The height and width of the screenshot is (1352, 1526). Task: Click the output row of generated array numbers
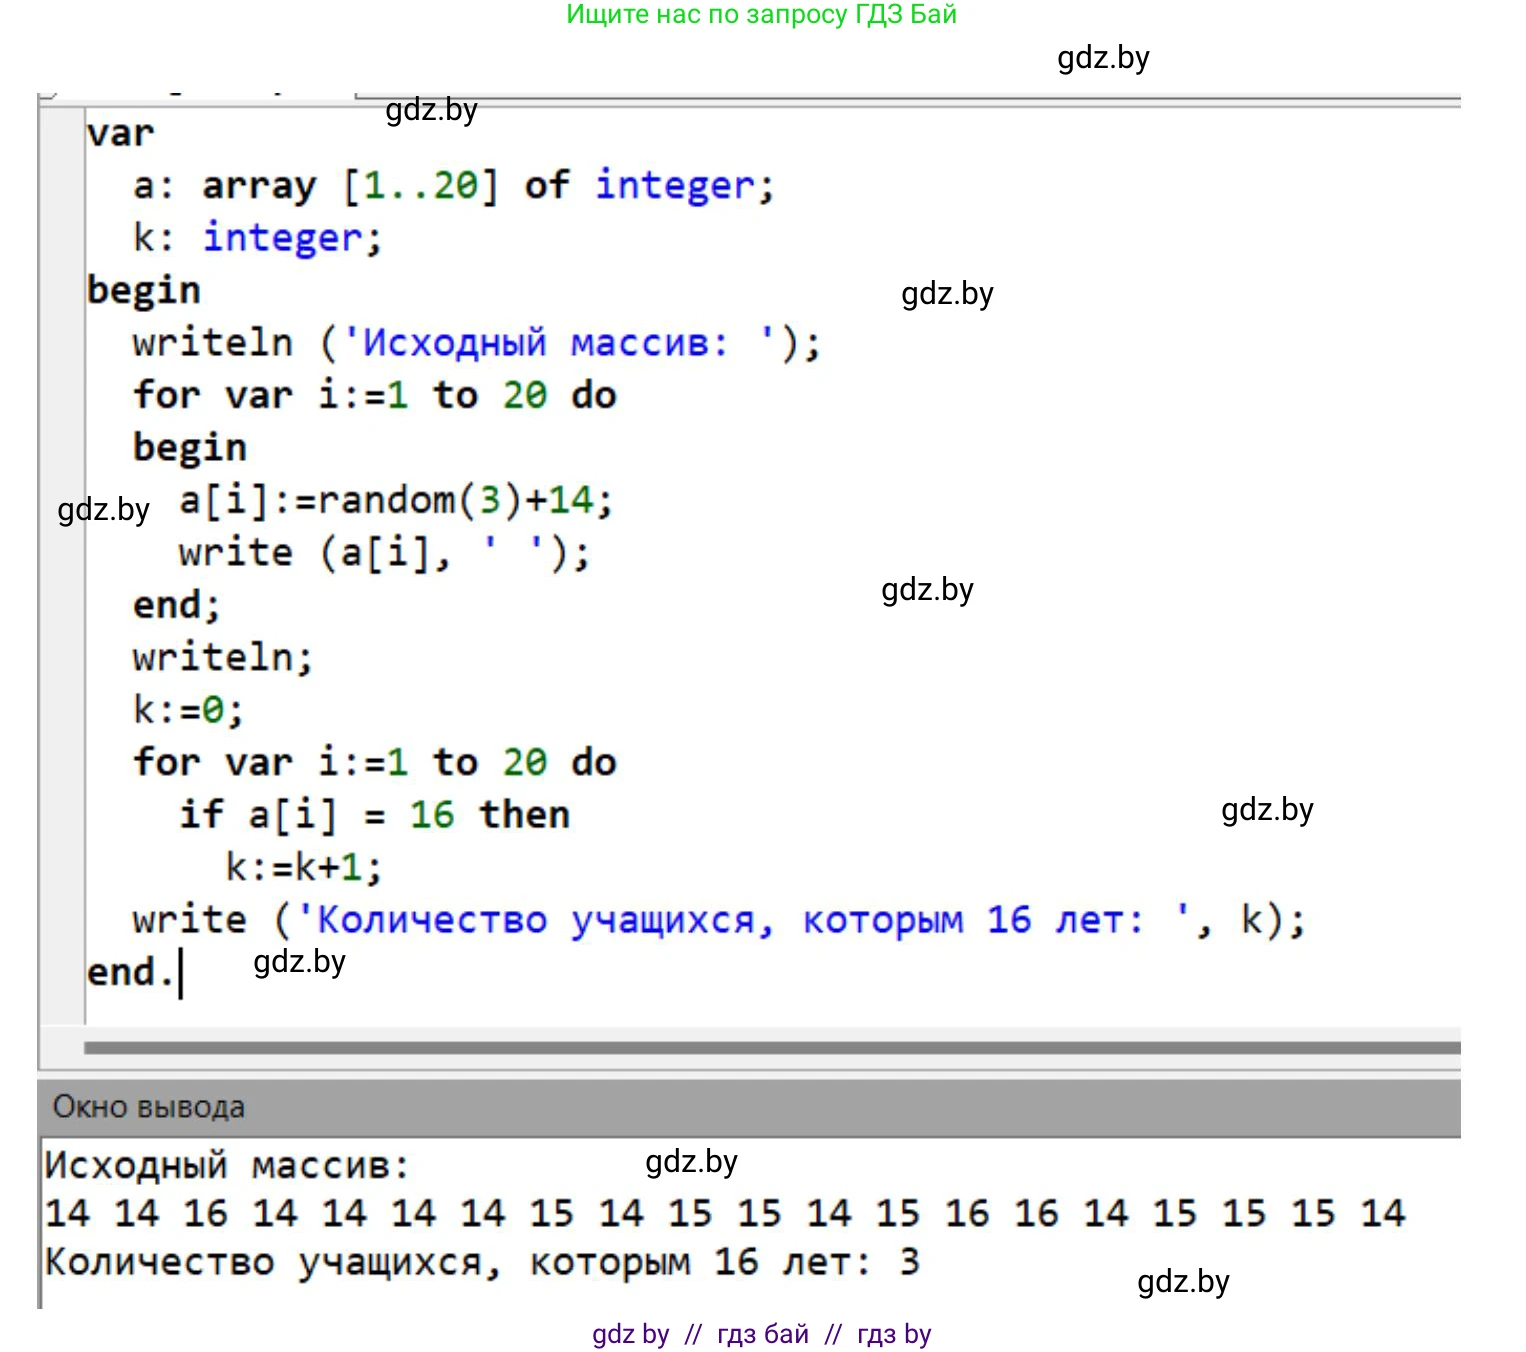coord(725,1214)
